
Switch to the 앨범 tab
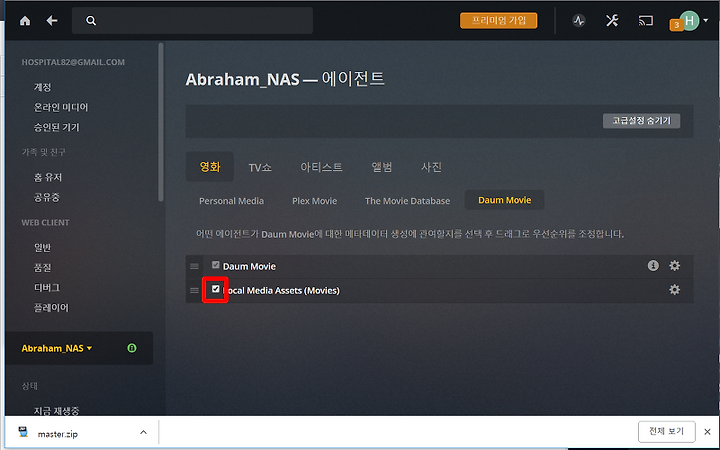coord(382,167)
